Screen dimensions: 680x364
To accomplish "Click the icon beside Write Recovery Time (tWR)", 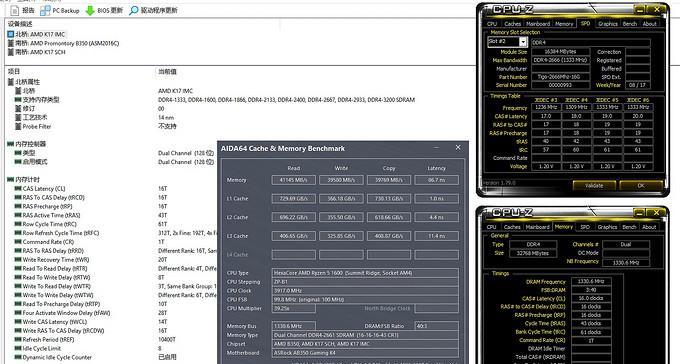I will pyautogui.click(x=18, y=259).
